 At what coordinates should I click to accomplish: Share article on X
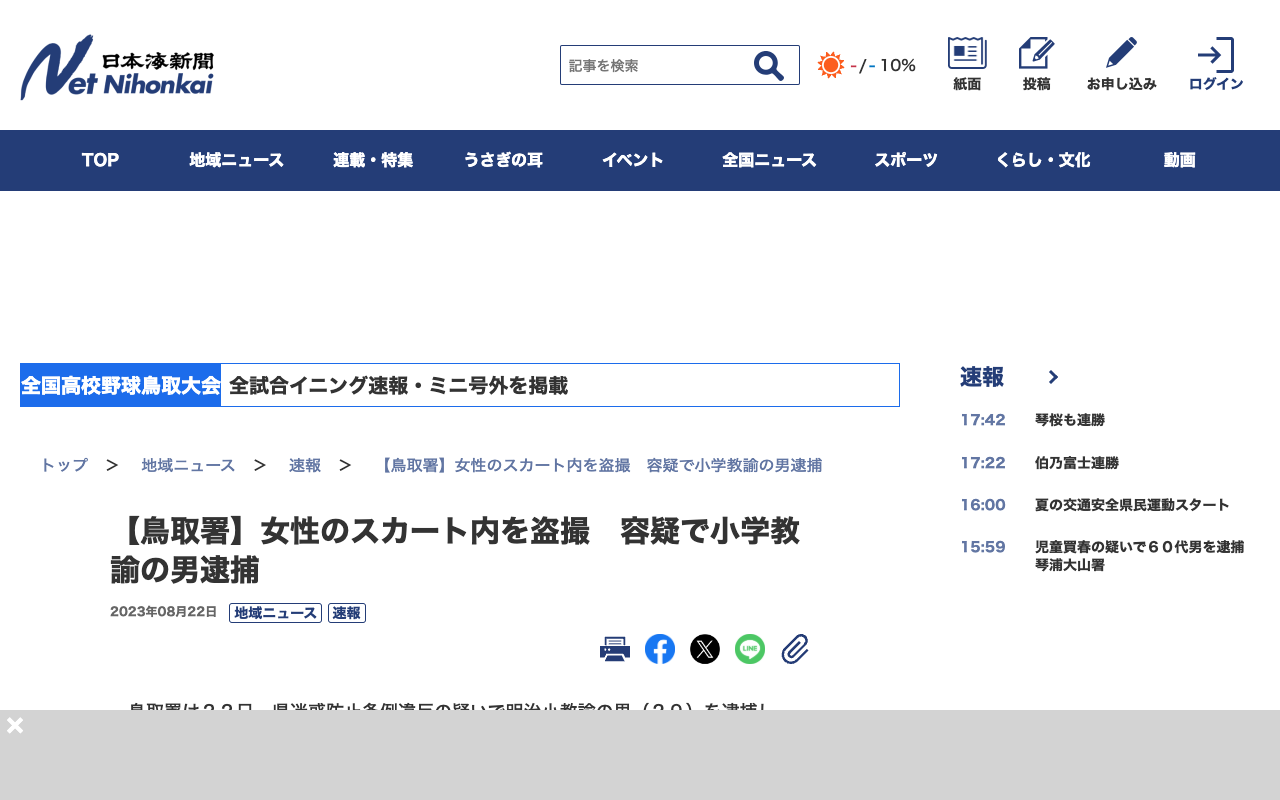point(705,649)
